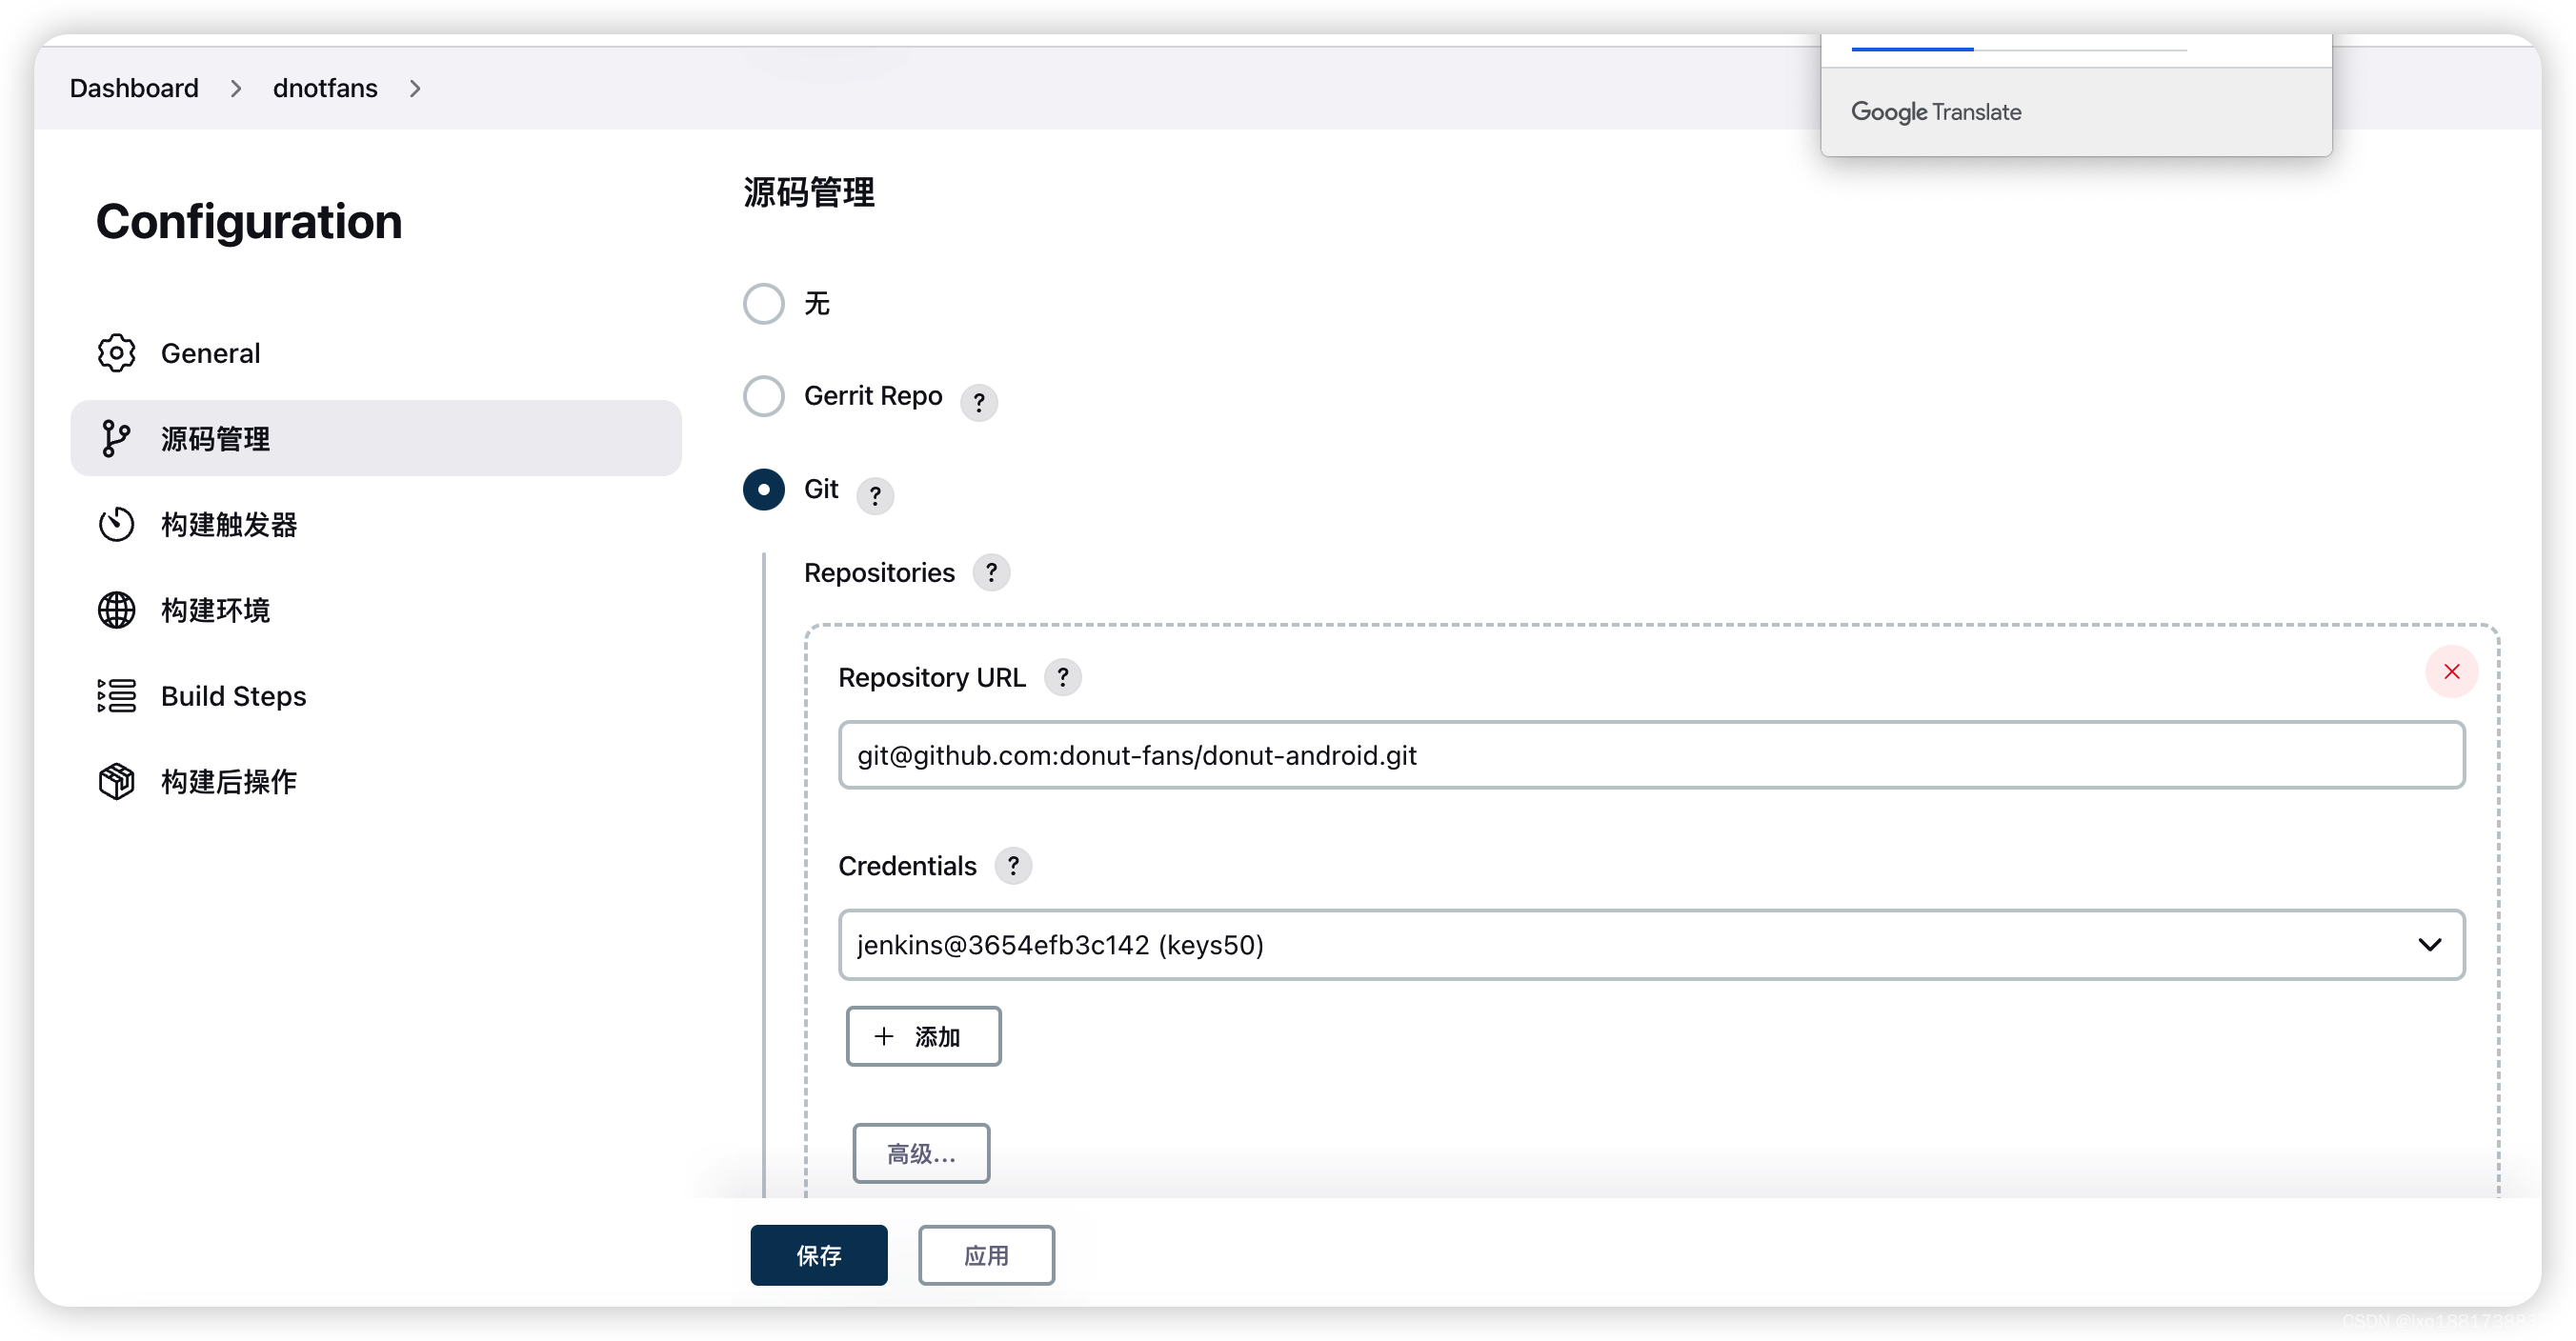Click the 应用 apply button

click(x=988, y=1254)
